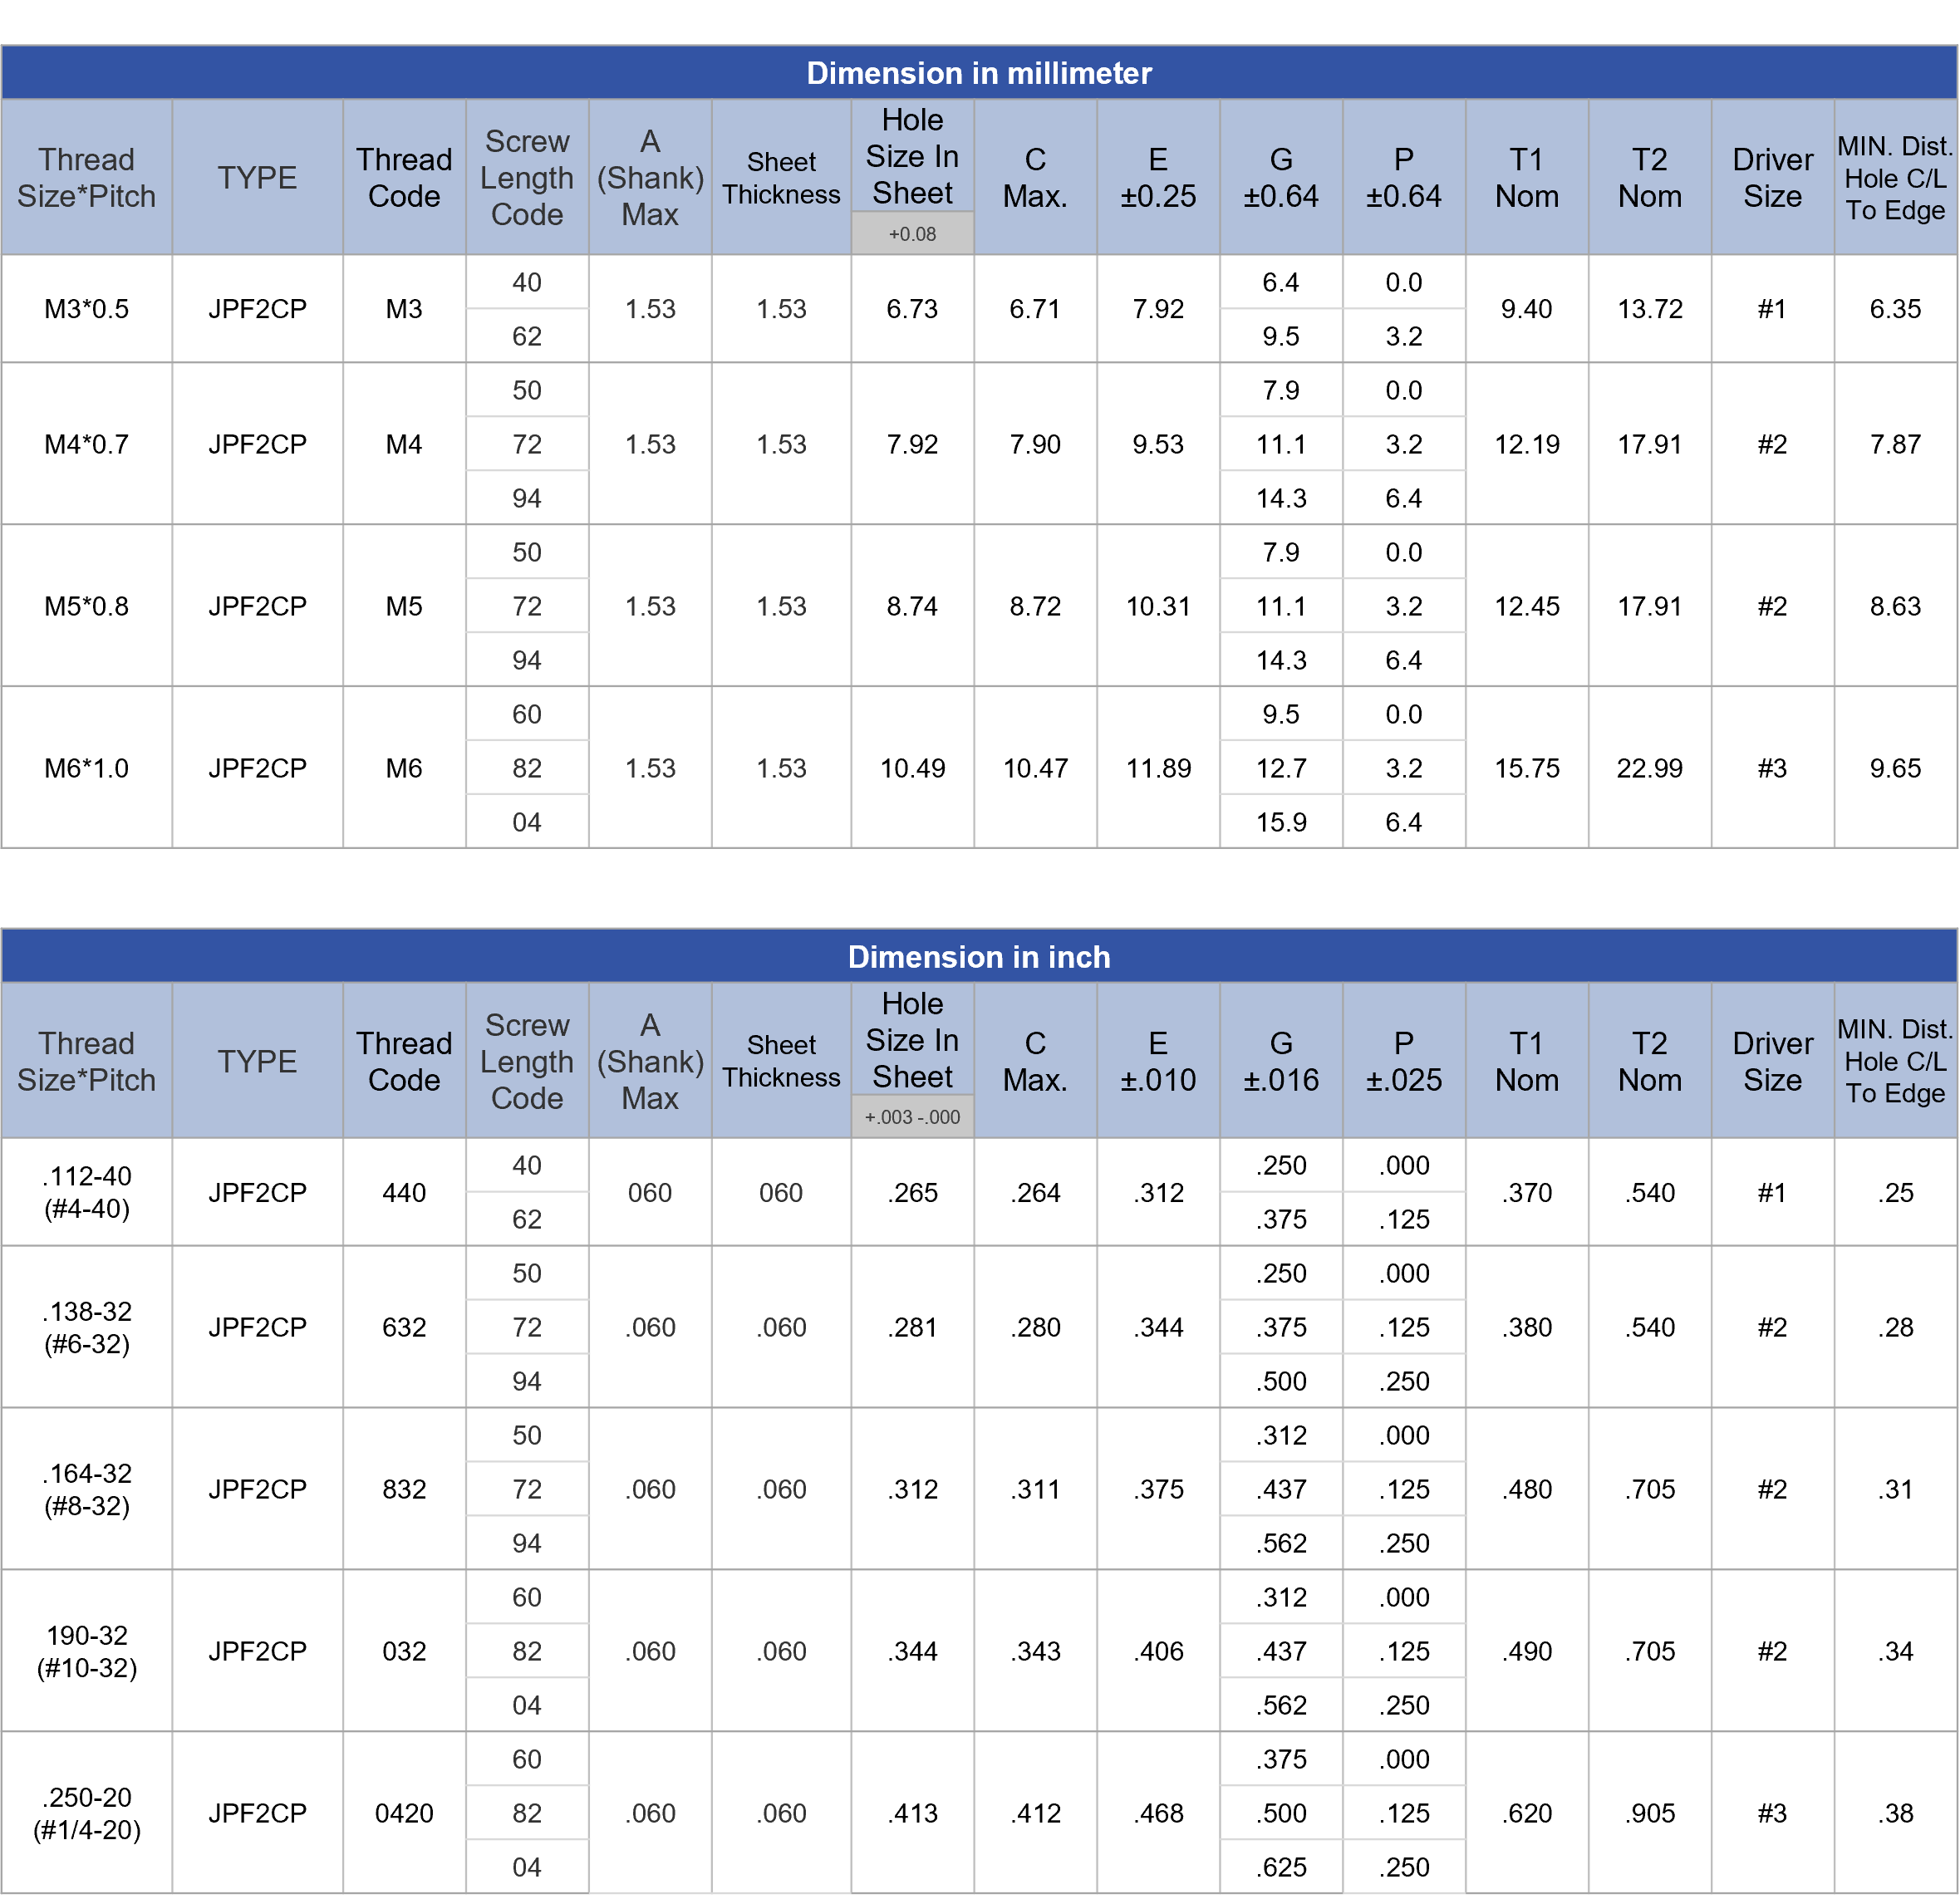Select edge distance value 7.87
Screen dimensions: 1960x1899
coord(1896,444)
